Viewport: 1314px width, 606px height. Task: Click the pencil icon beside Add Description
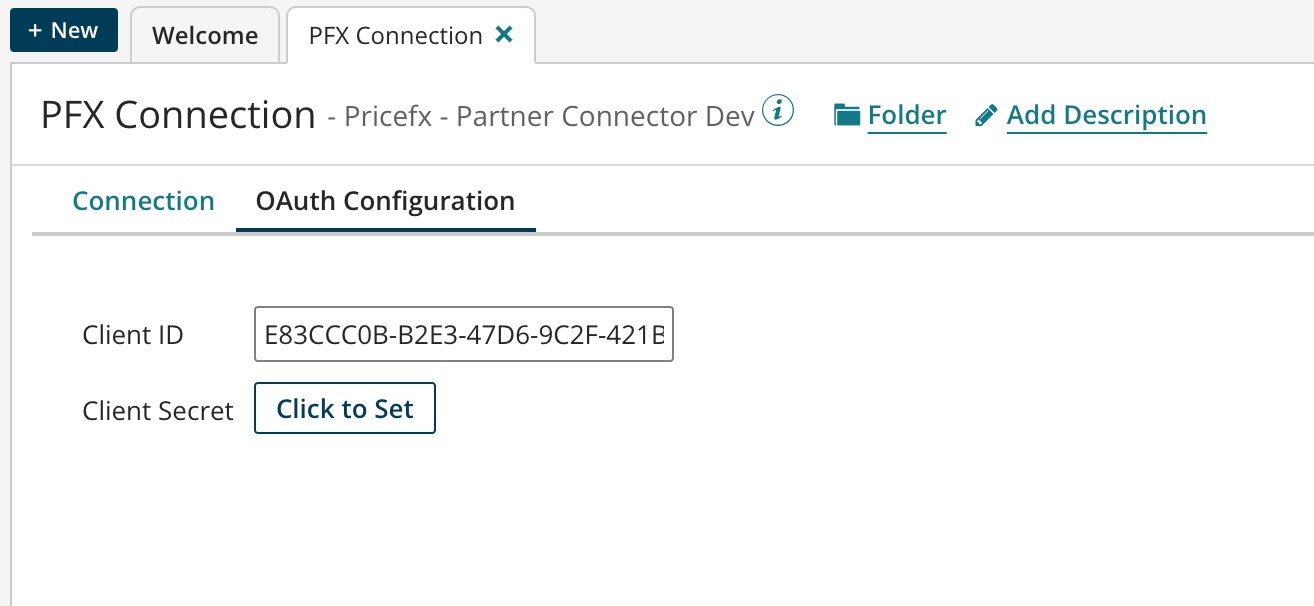click(x=985, y=114)
